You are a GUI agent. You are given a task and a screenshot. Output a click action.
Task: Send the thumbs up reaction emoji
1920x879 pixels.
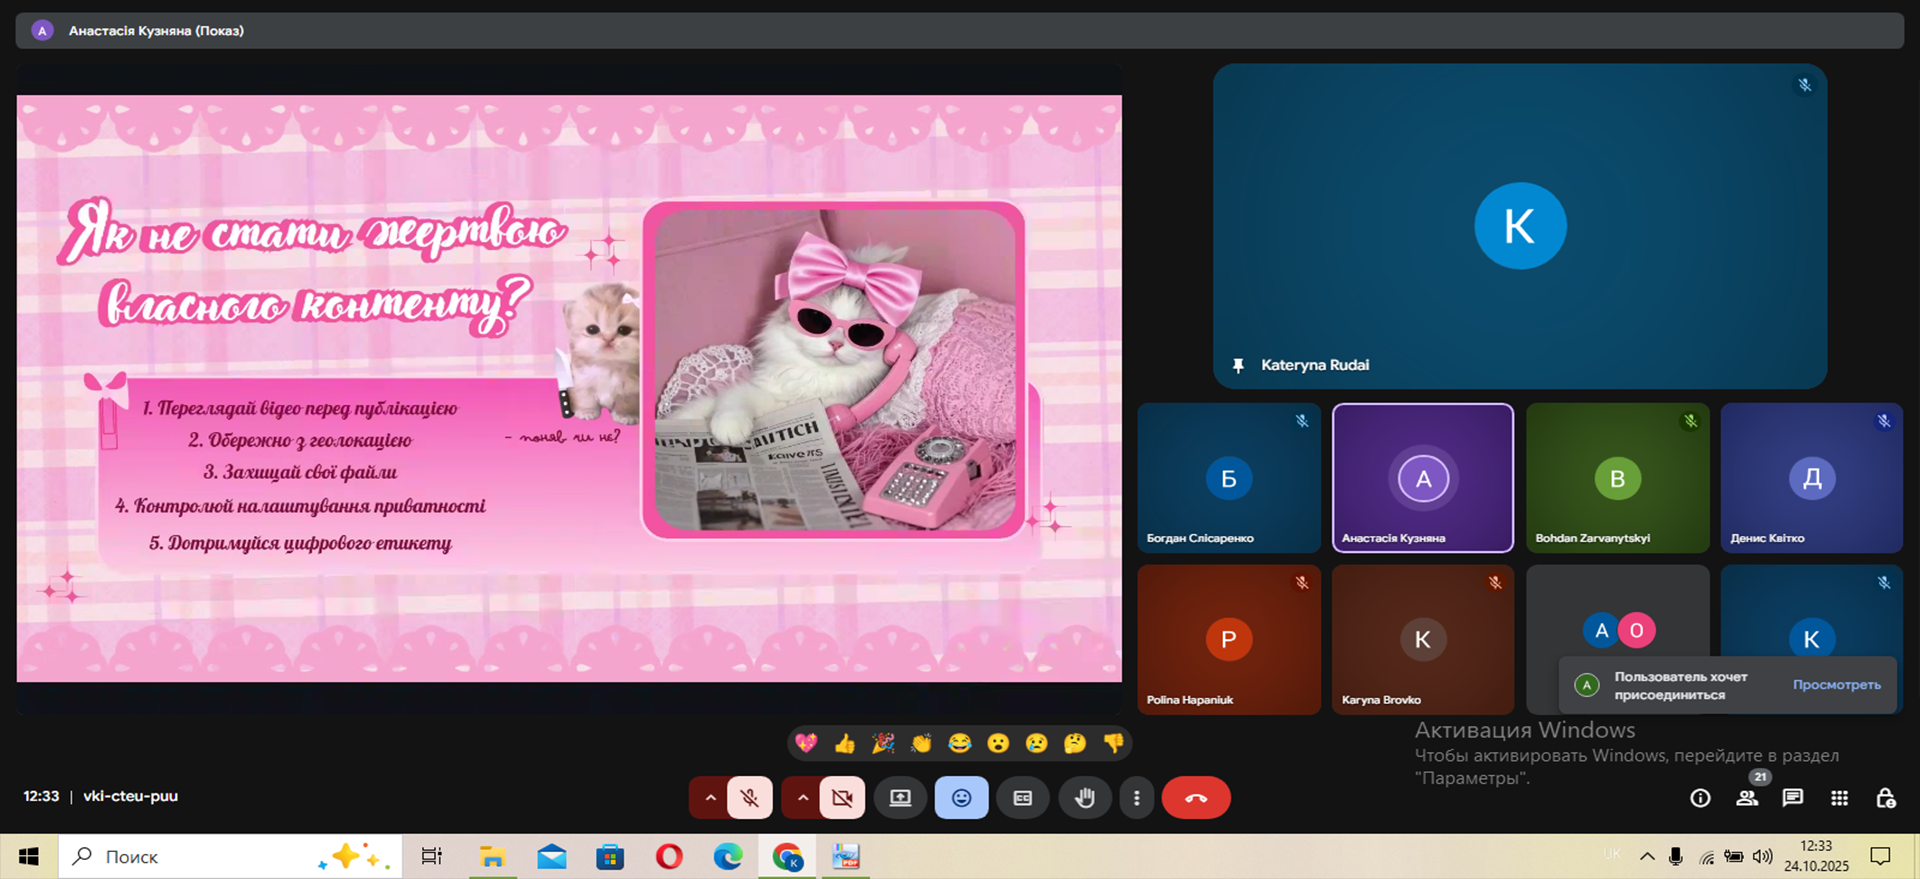[x=845, y=743]
